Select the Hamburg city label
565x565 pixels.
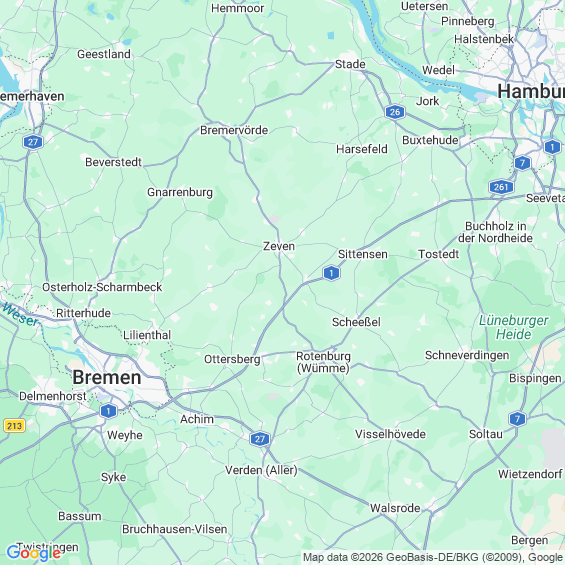pos(531,91)
